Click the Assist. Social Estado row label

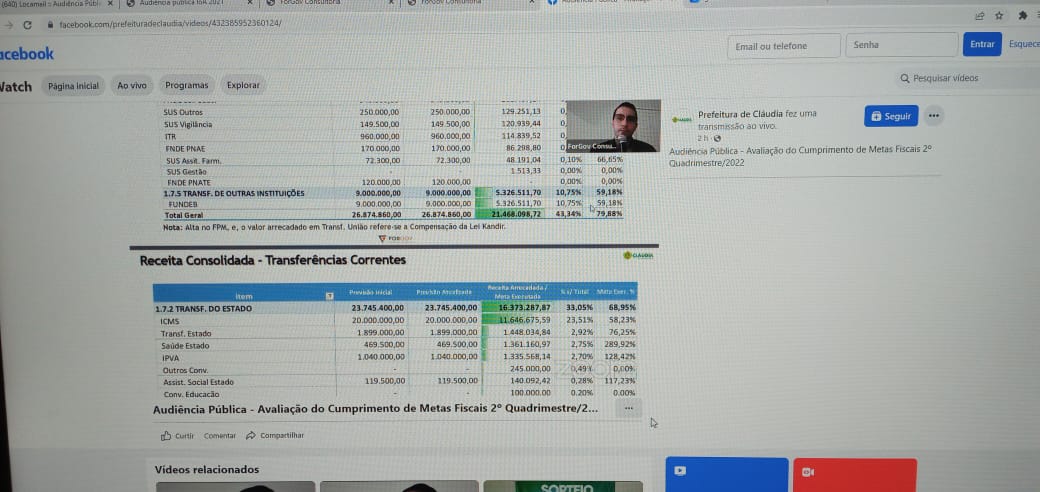click(198, 383)
